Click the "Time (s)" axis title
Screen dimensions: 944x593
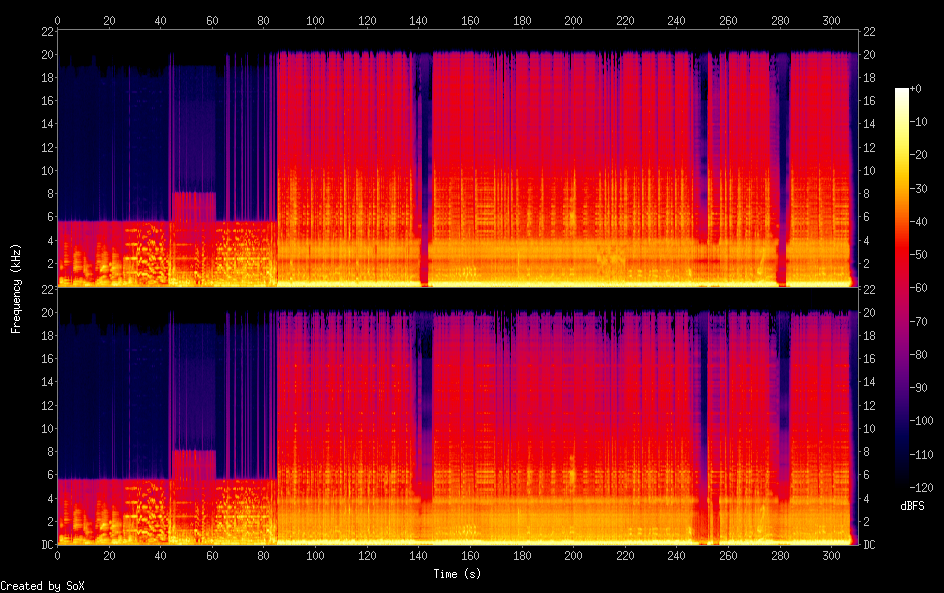pos(457,574)
